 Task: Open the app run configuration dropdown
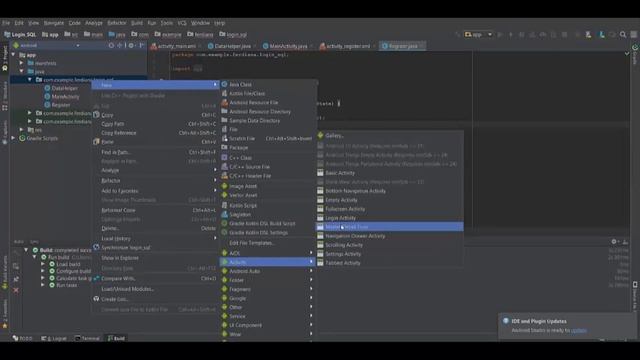478,35
